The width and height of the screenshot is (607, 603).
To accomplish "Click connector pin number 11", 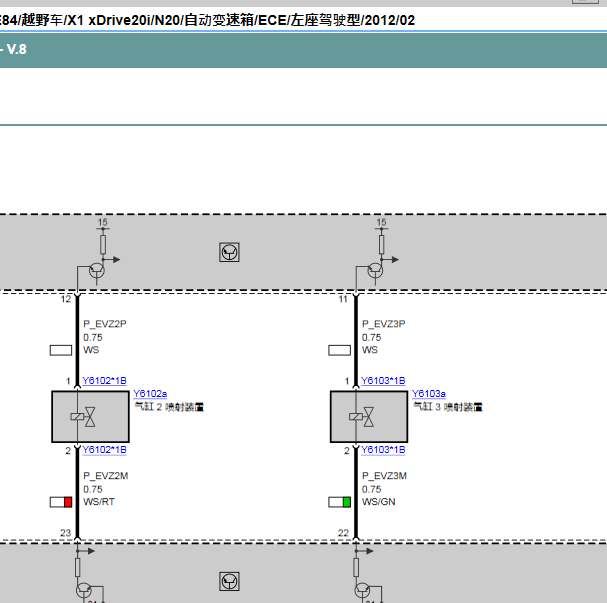I will click(x=343, y=299).
